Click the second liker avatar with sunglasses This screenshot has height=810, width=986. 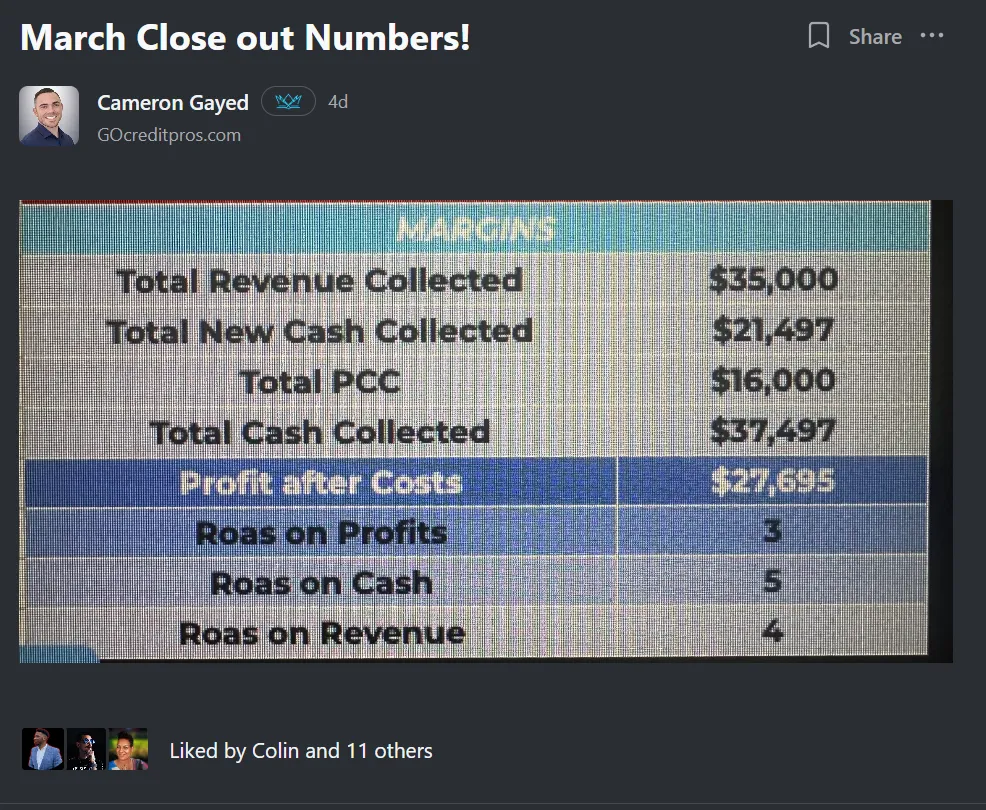tap(86, 749)
